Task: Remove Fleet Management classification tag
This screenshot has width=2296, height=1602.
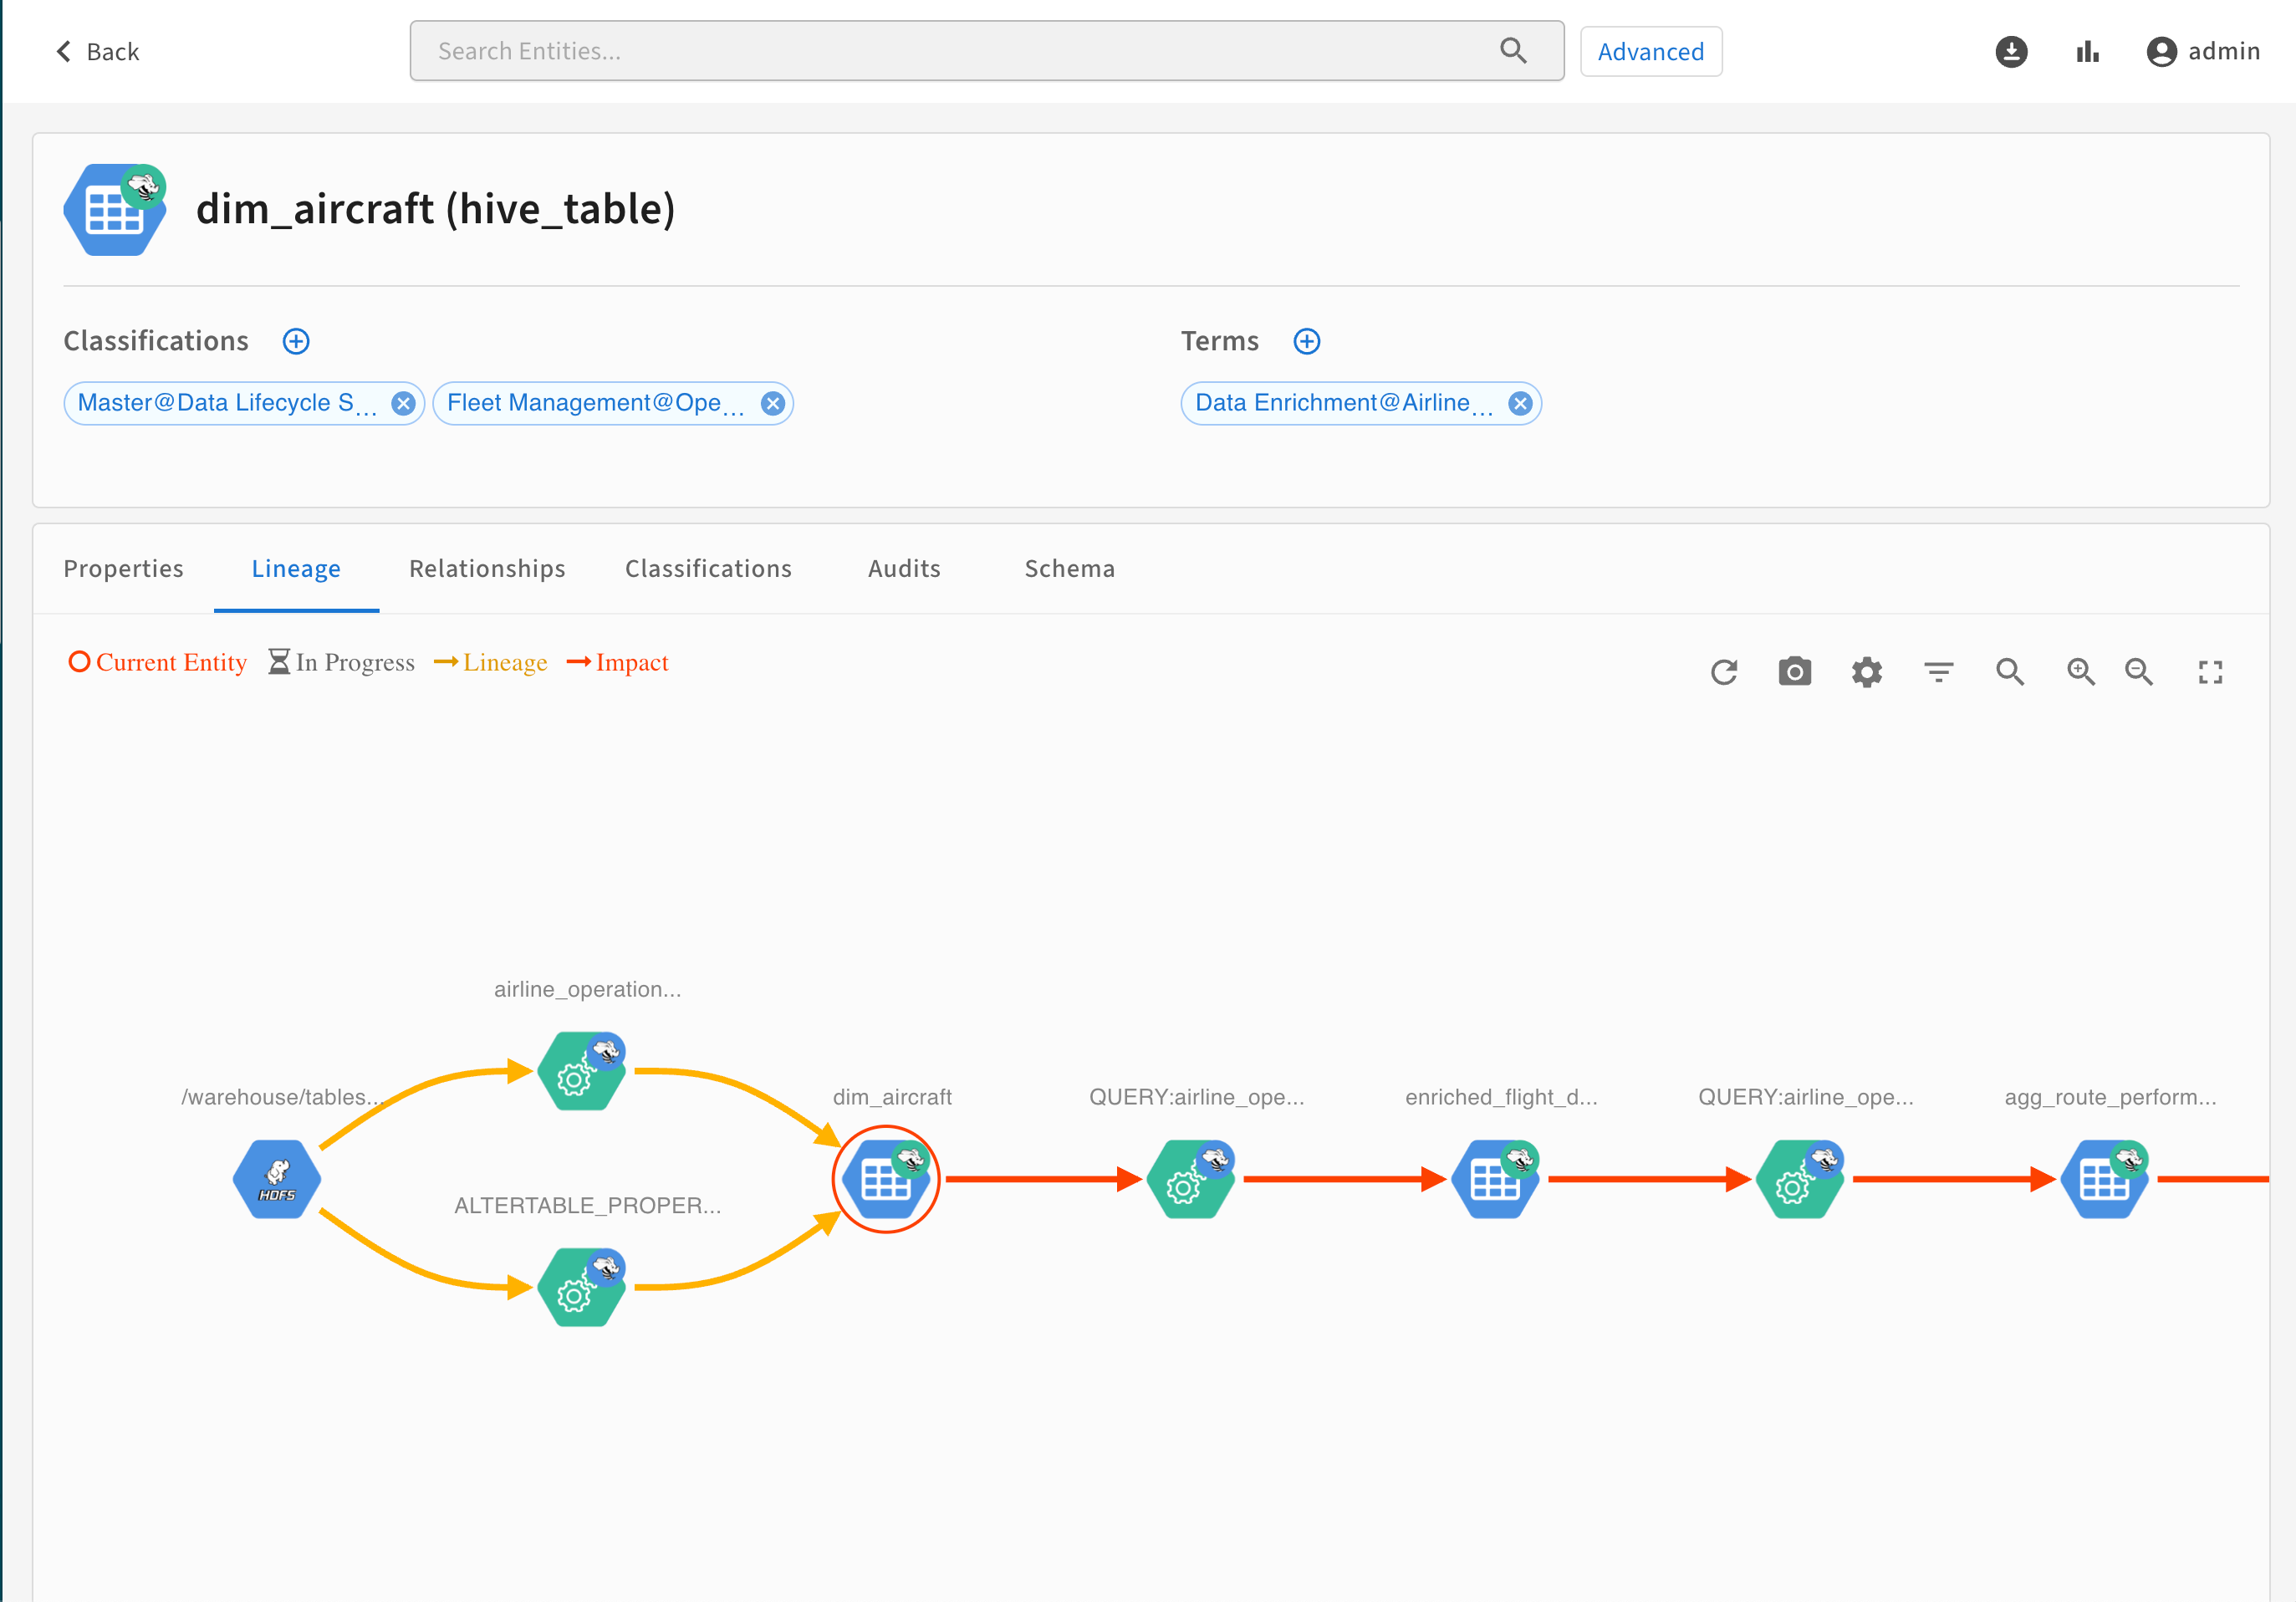Action: [772, 404]
